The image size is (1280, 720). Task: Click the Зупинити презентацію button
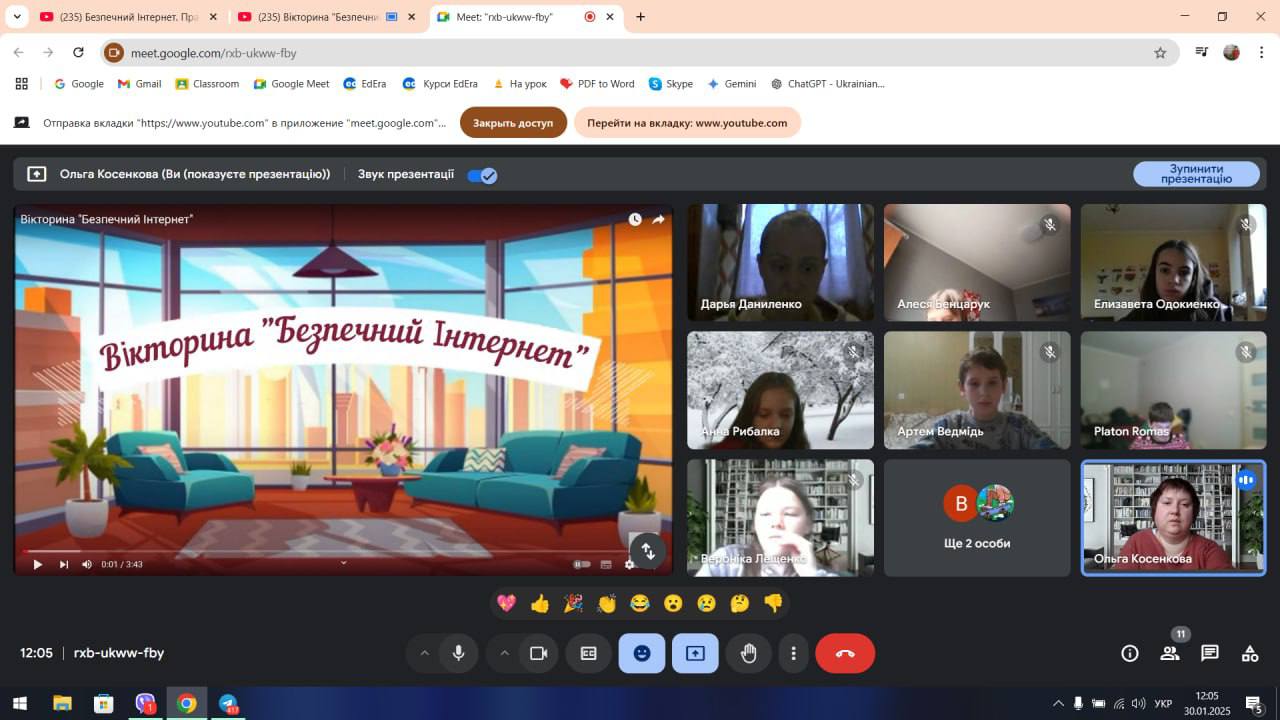[1196, 174]
